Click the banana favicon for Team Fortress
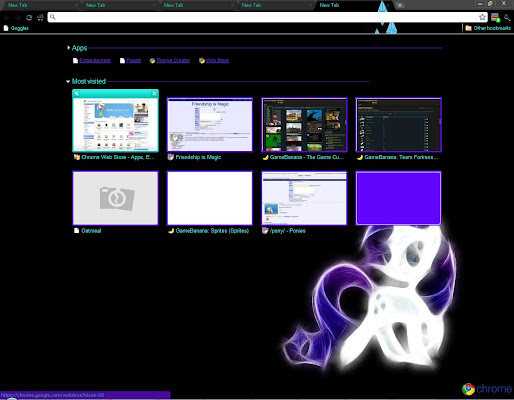This screenshot has width=514, height=400. click(x=360, y=157)
